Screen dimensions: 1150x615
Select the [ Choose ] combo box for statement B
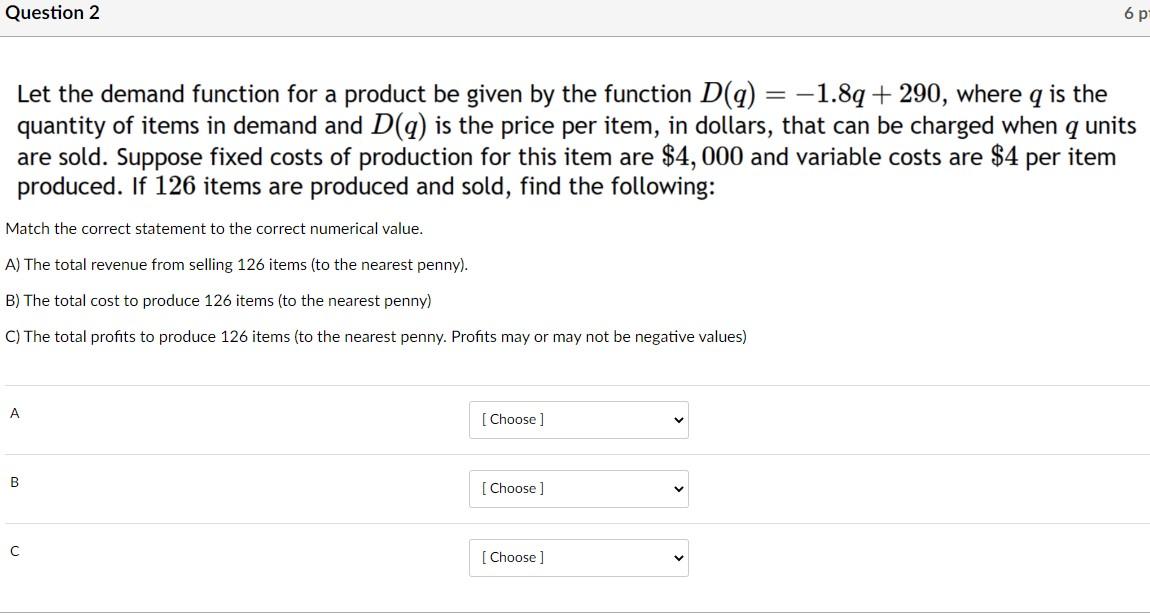coord(578,488)
